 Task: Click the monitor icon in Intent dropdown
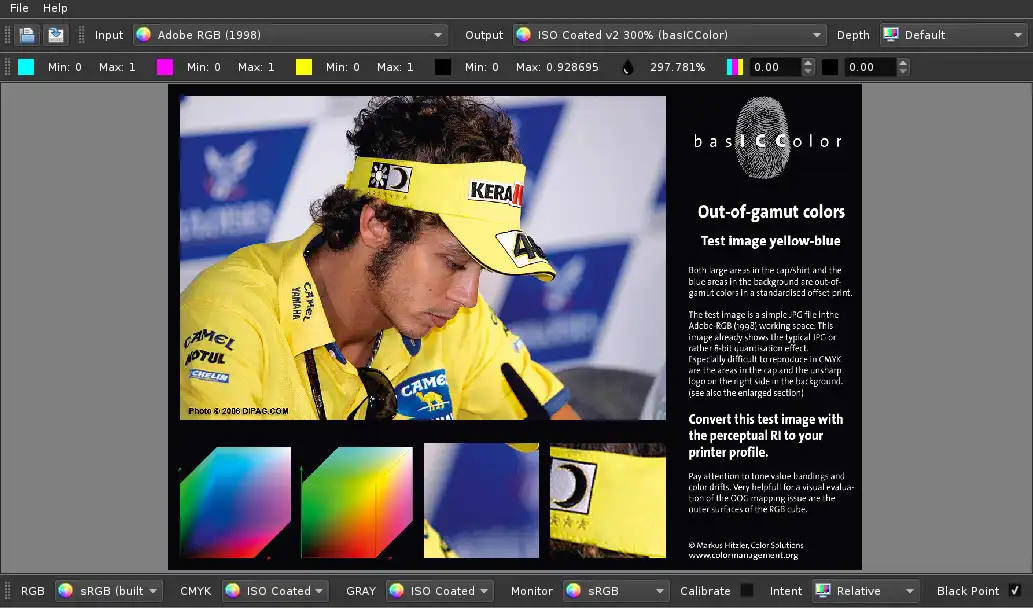823,591
